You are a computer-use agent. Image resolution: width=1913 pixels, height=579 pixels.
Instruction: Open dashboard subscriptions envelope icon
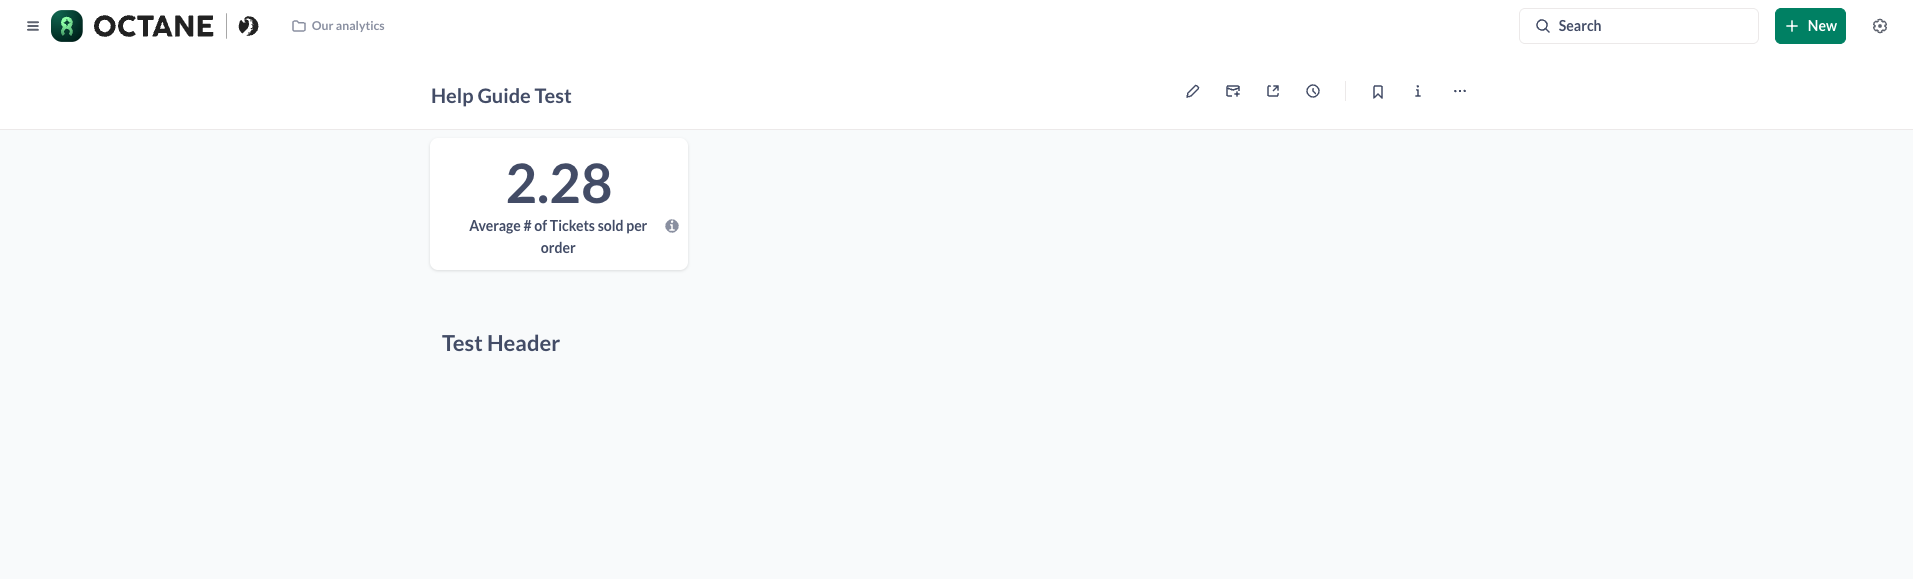tap(1233, 91)
